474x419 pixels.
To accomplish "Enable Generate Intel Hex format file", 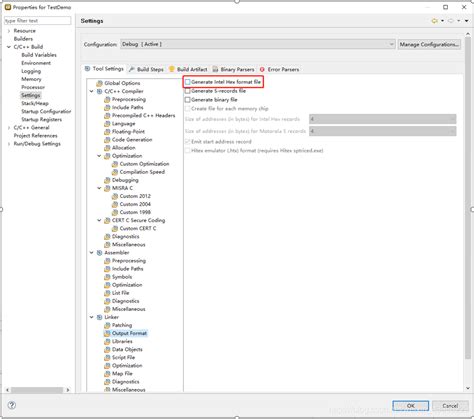I will (188, 82).
